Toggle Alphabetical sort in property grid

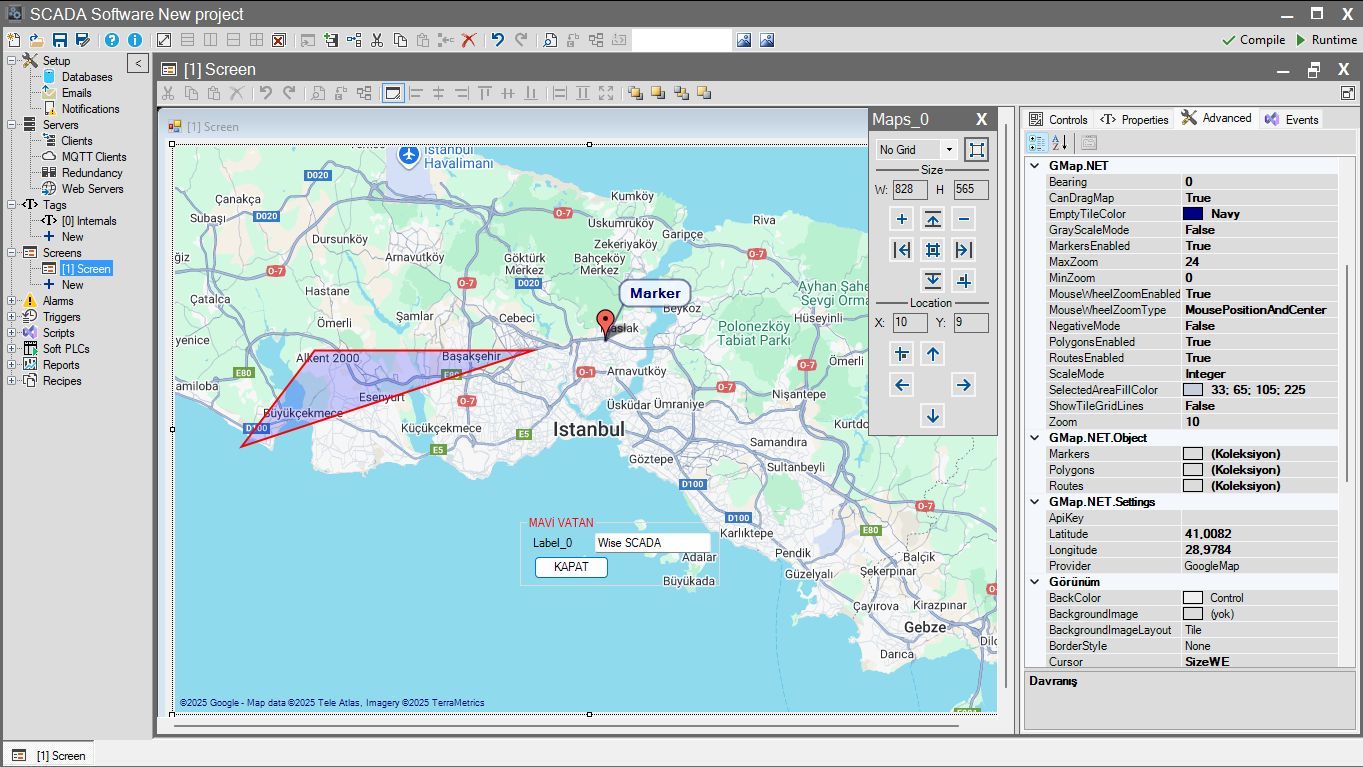coord(1060,143)
